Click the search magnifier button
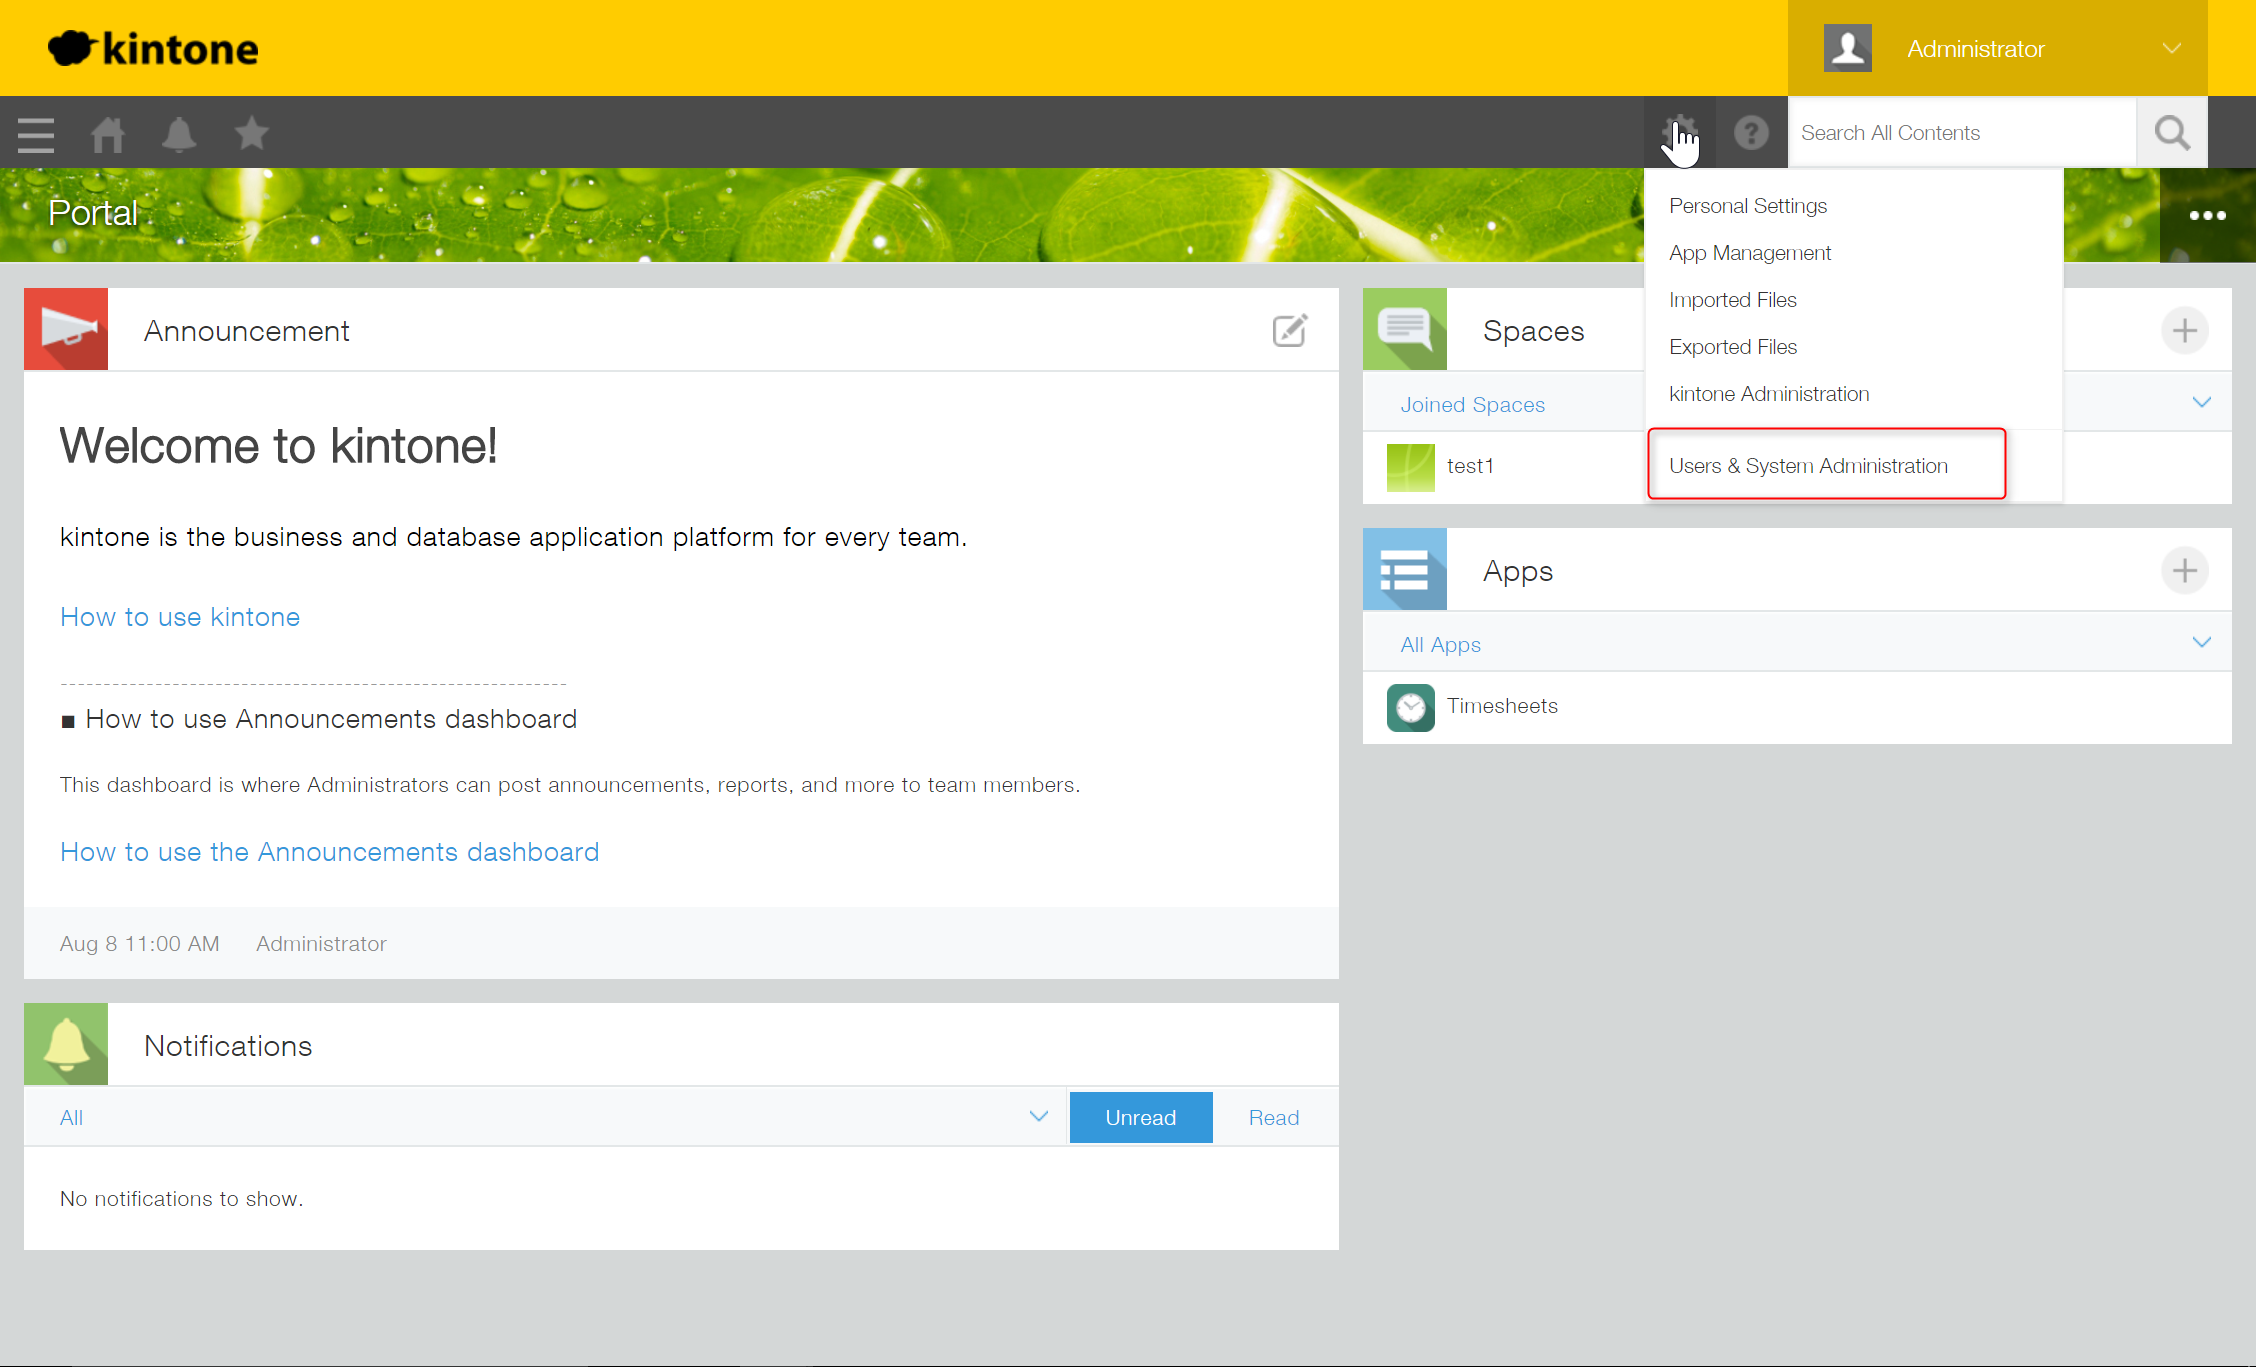This screenshot has height=1367, width=2256. point(2171,133)
